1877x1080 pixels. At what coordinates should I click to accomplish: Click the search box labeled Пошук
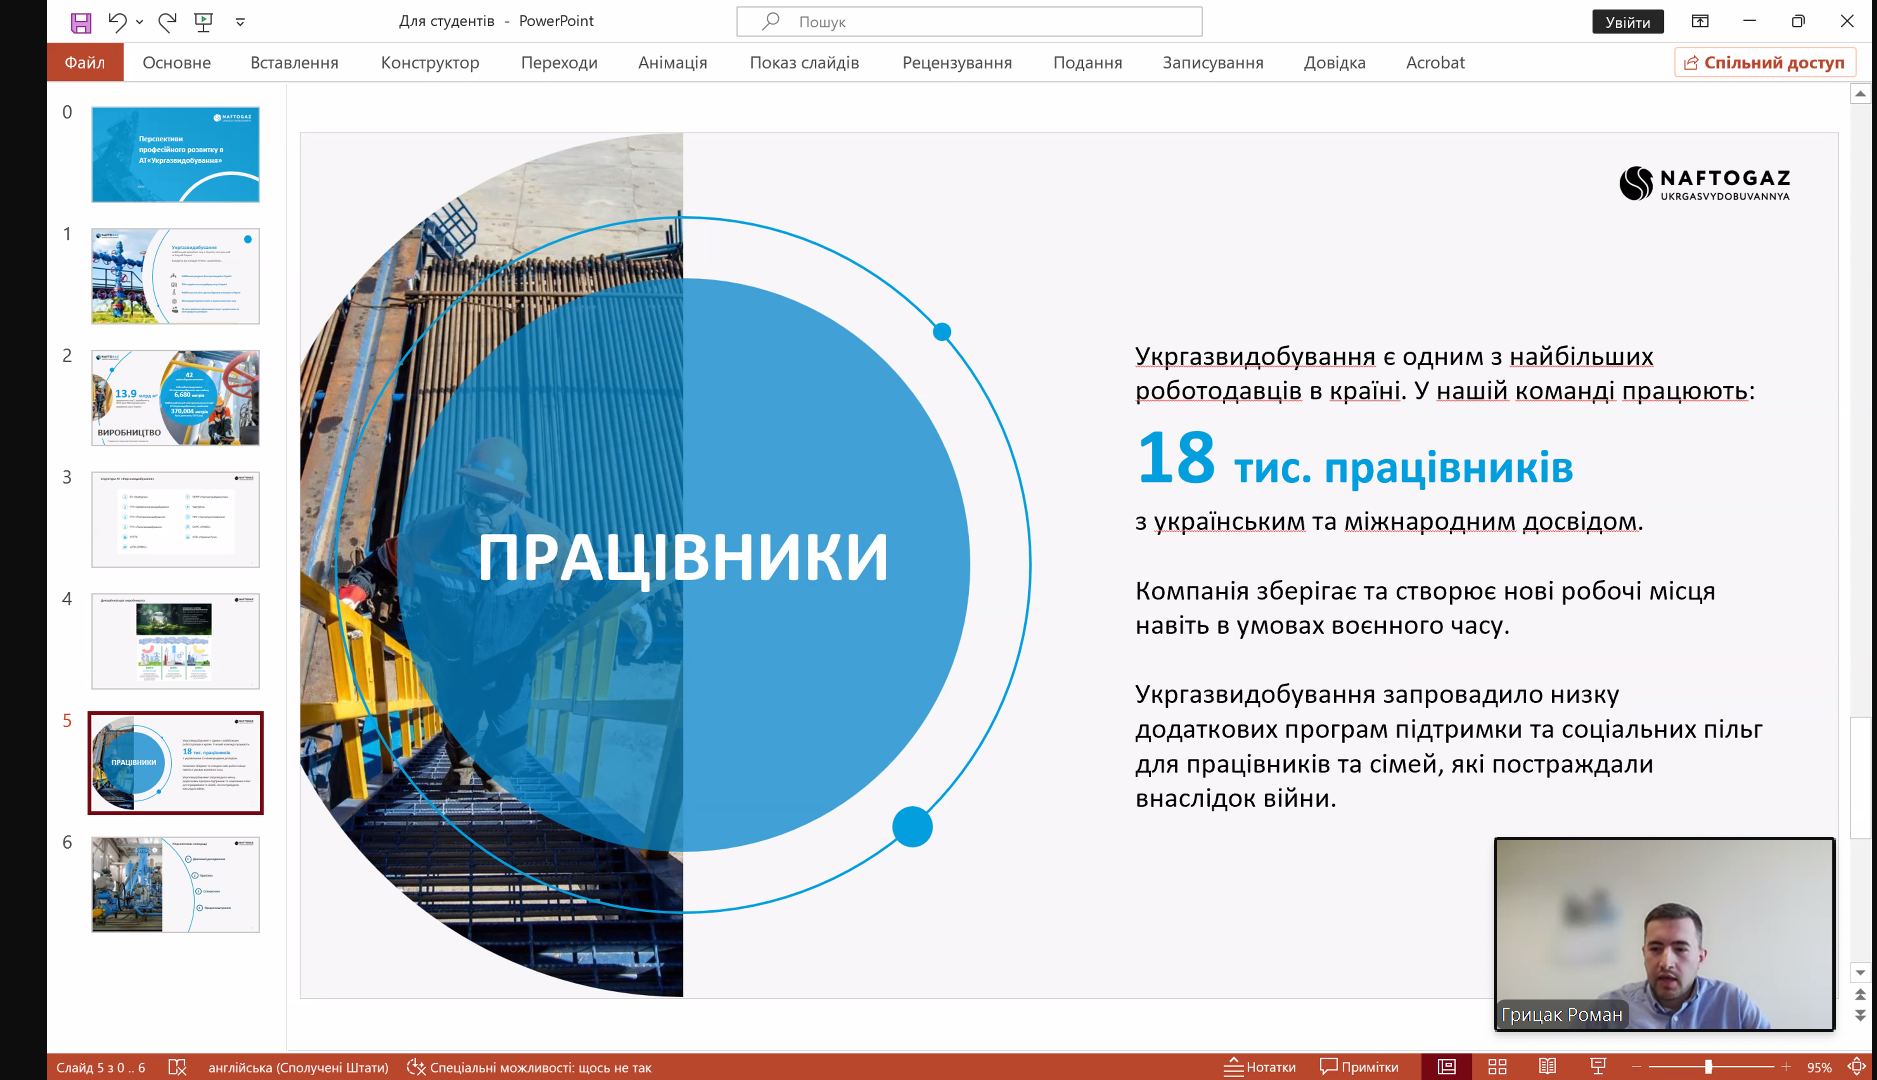[x=969, y=21]
